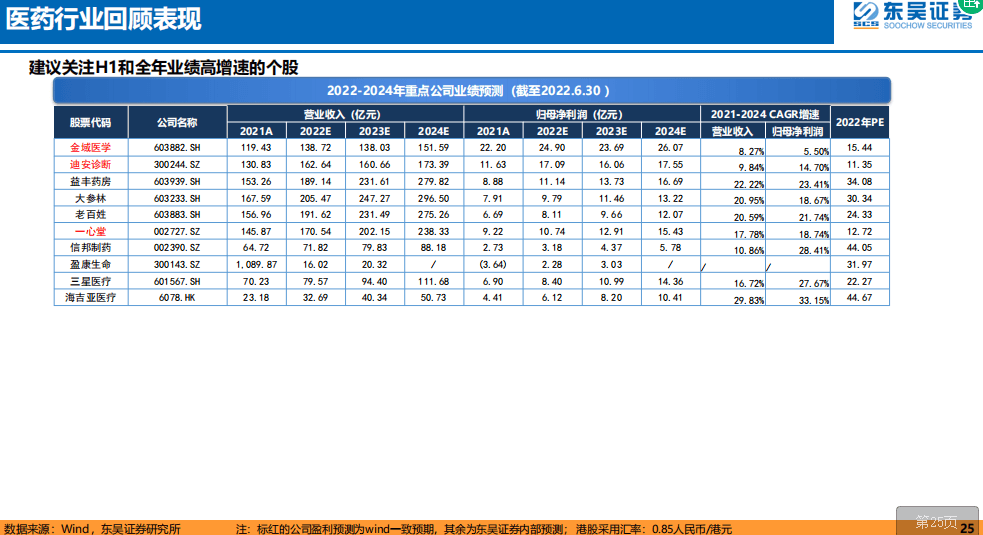This screenshot has width=983, height=535.
Task: Click stock code 601567.SH
Action: tap(177, 282)
